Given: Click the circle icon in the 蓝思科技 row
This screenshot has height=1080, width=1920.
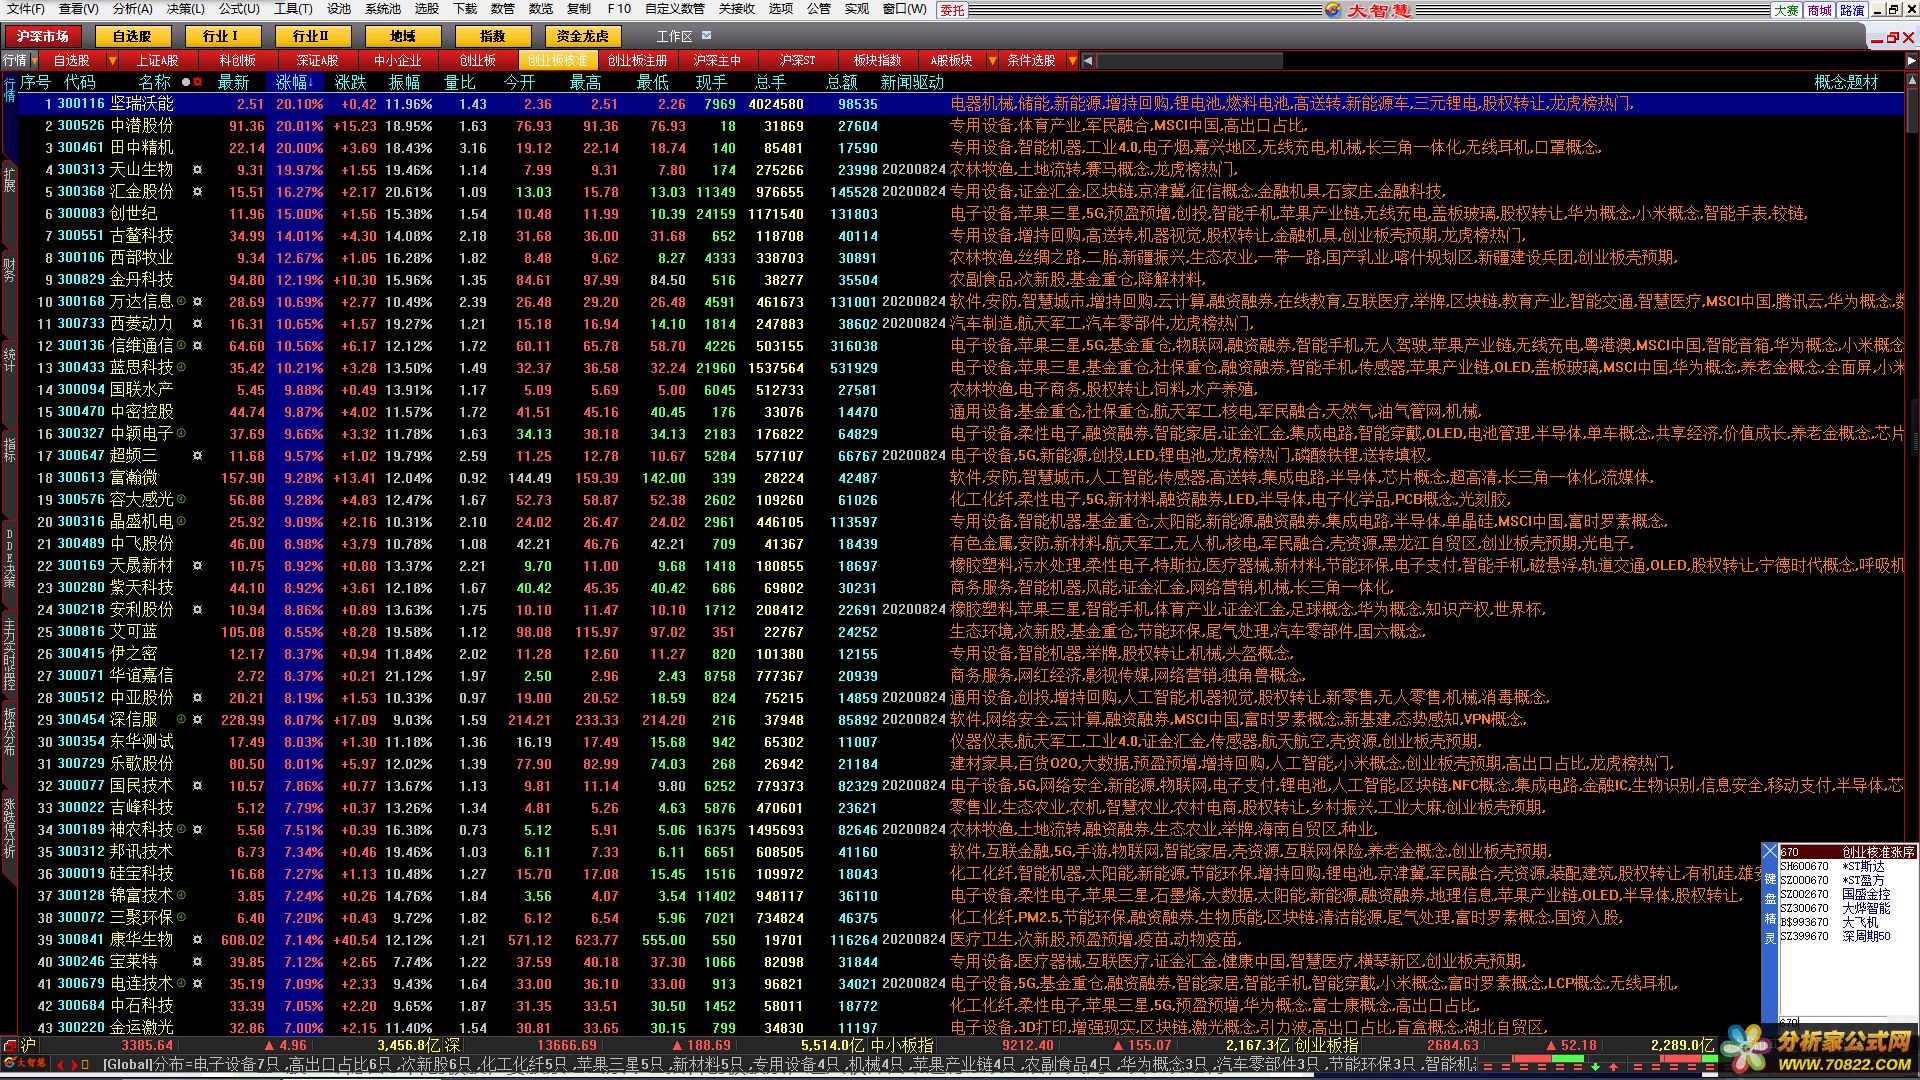Looking at the screenshot, I should coord(182,368).
